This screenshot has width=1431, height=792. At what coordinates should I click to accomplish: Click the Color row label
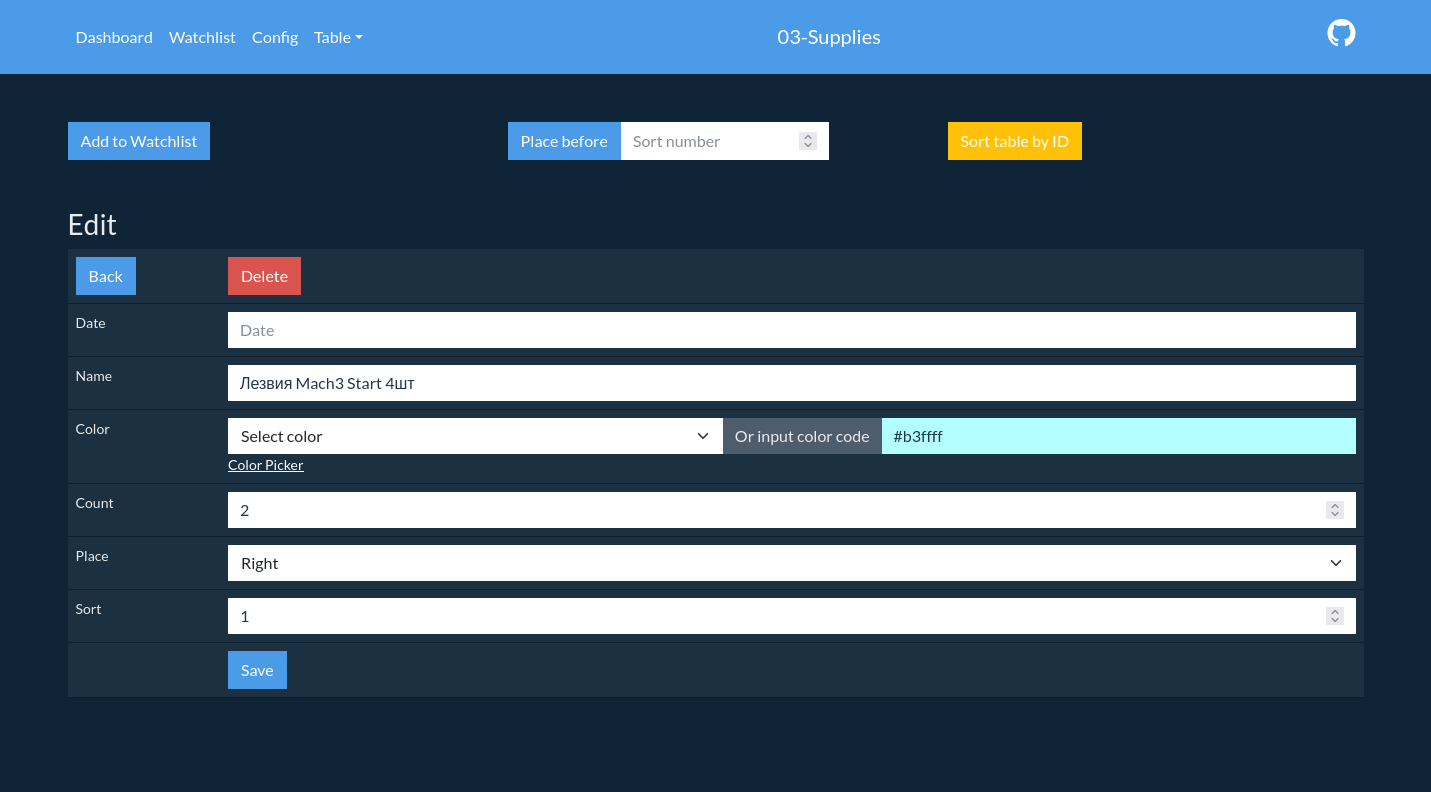click(x=93, y=429)
